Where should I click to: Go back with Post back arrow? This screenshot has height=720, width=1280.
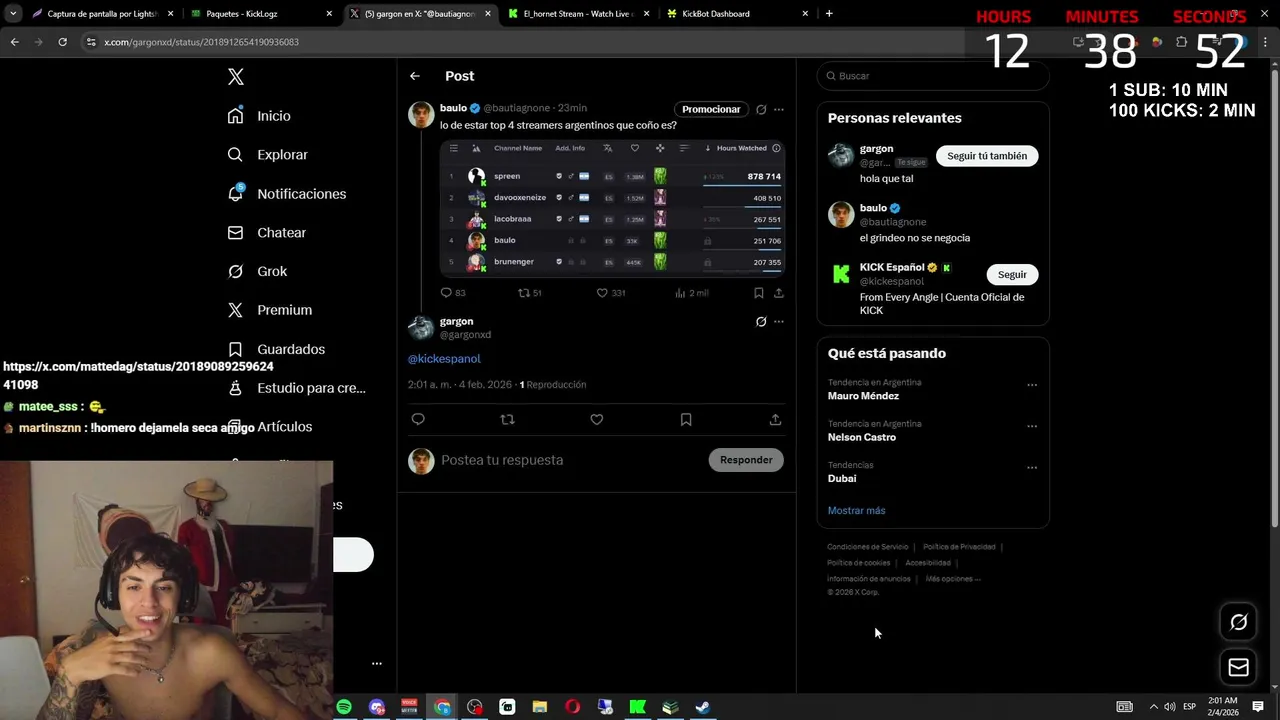click(415, 76)
